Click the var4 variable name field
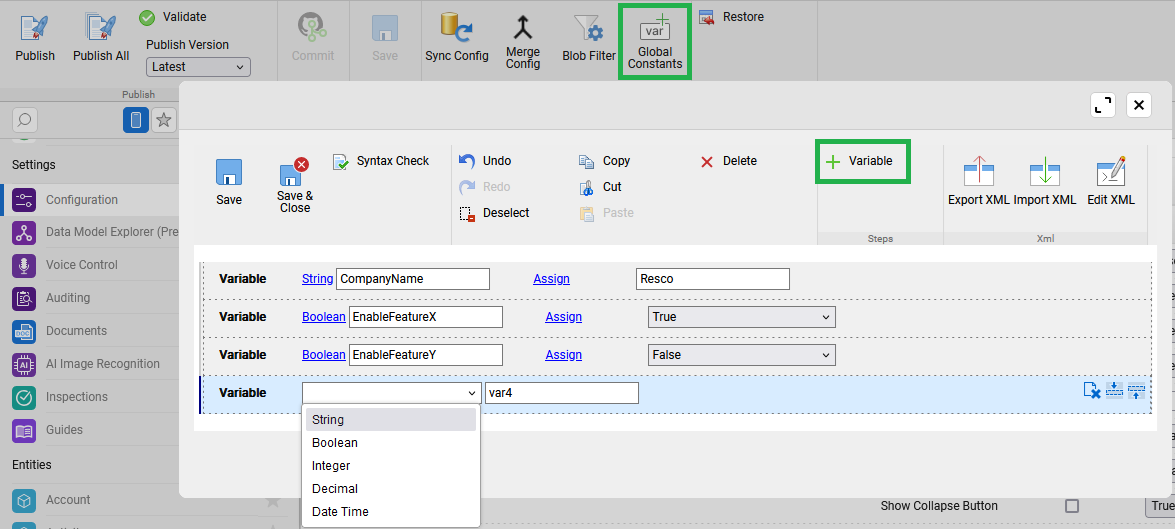Image resolution: width=1175 pixels, height=529 pixels. pyautogui.click(x=560, y=393)
